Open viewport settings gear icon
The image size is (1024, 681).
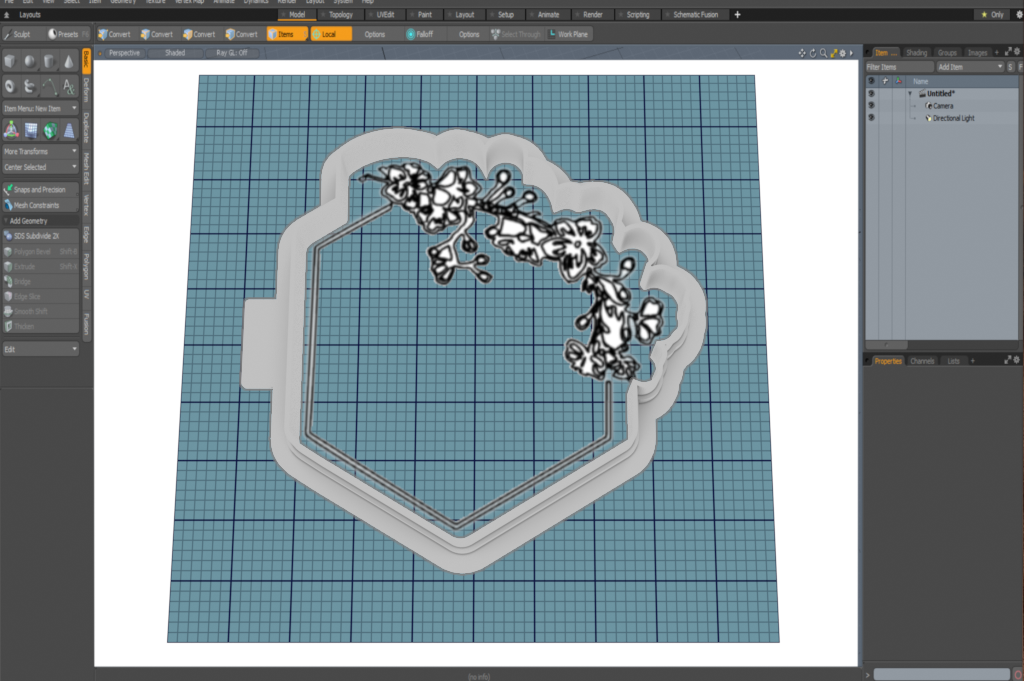[x=842, y=53]
